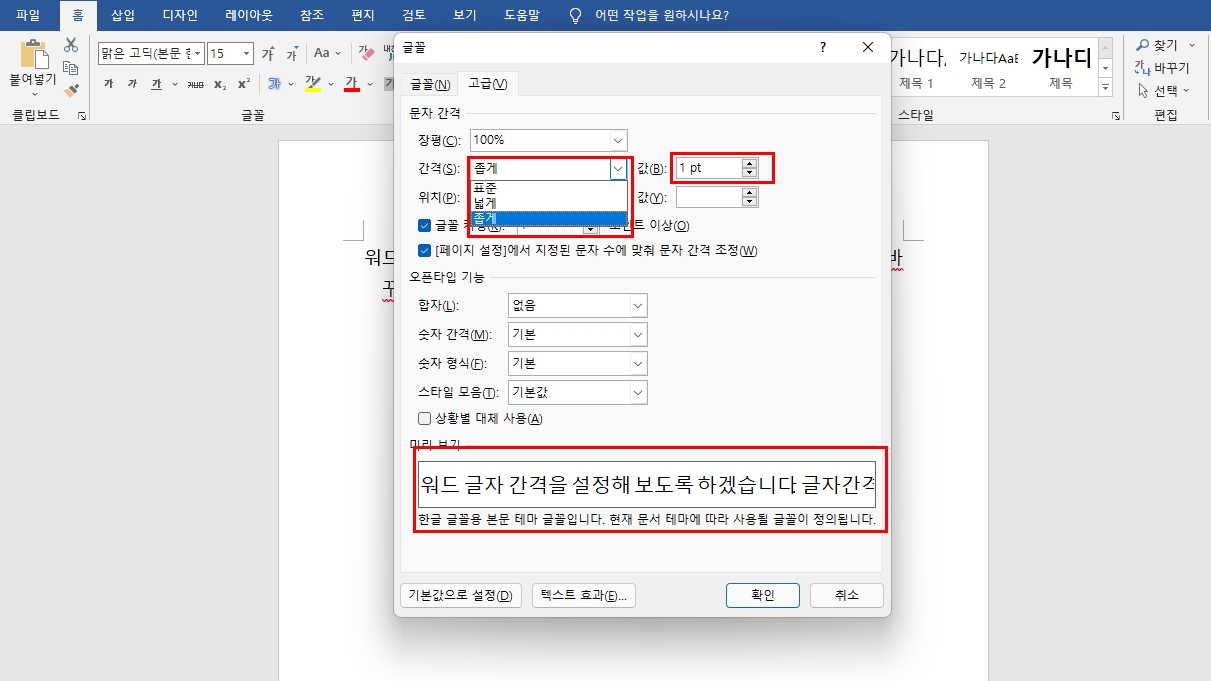Enable 상황별 대체 사용 option
The width and height of the screenshot is (1211, 681).
click(424, 418)
